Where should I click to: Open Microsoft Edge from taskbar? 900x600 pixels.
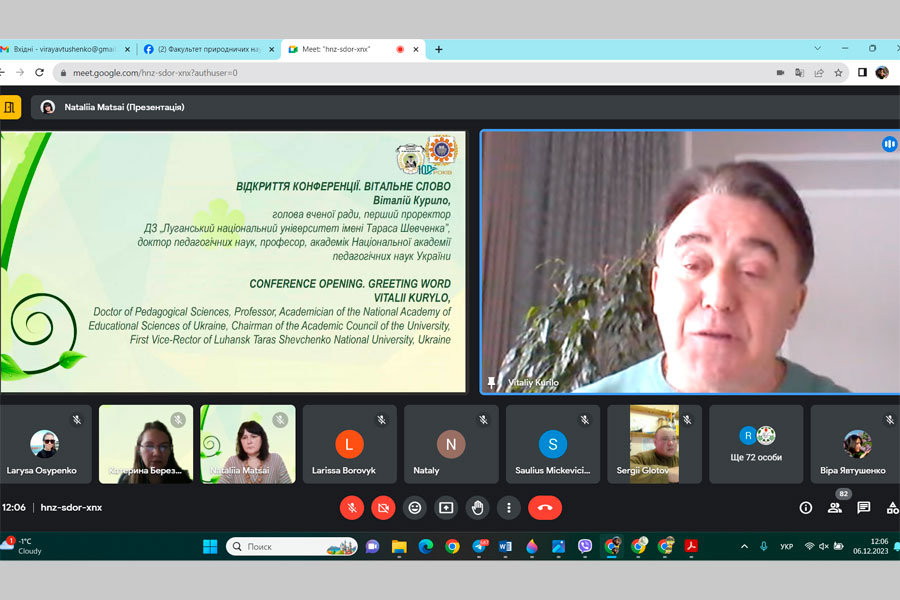click(425, 547)
